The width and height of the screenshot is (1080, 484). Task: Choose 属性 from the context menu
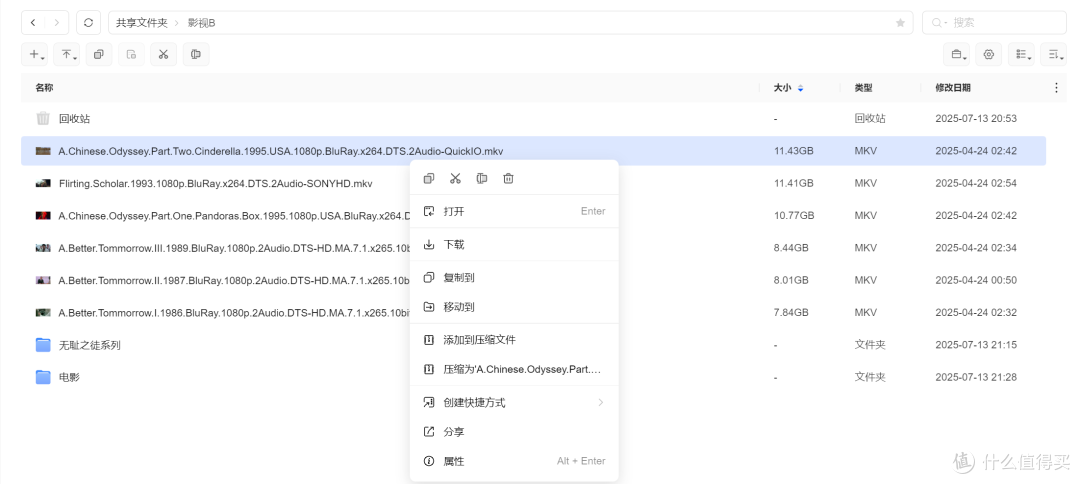click(514, 461)
